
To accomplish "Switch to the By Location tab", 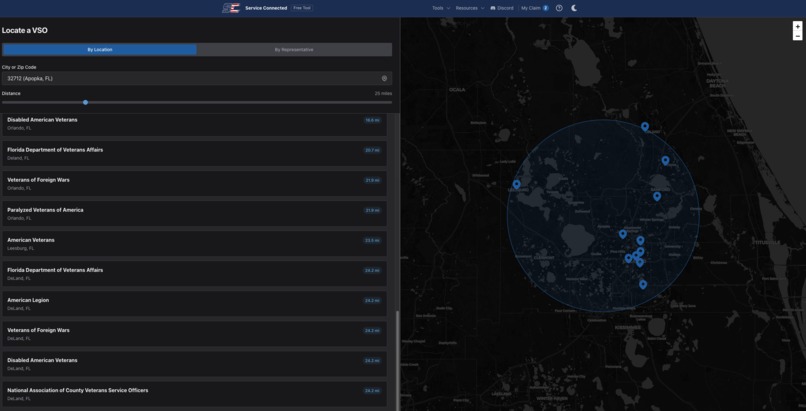I will 100,50.
